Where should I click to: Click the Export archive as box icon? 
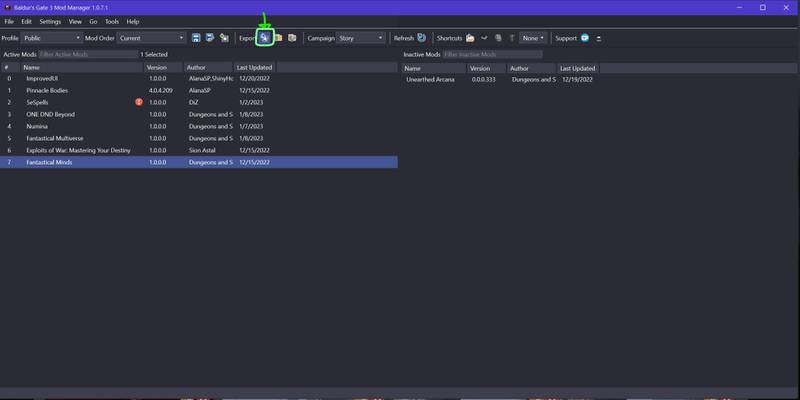pyautogui.click(x=292, y=38)
